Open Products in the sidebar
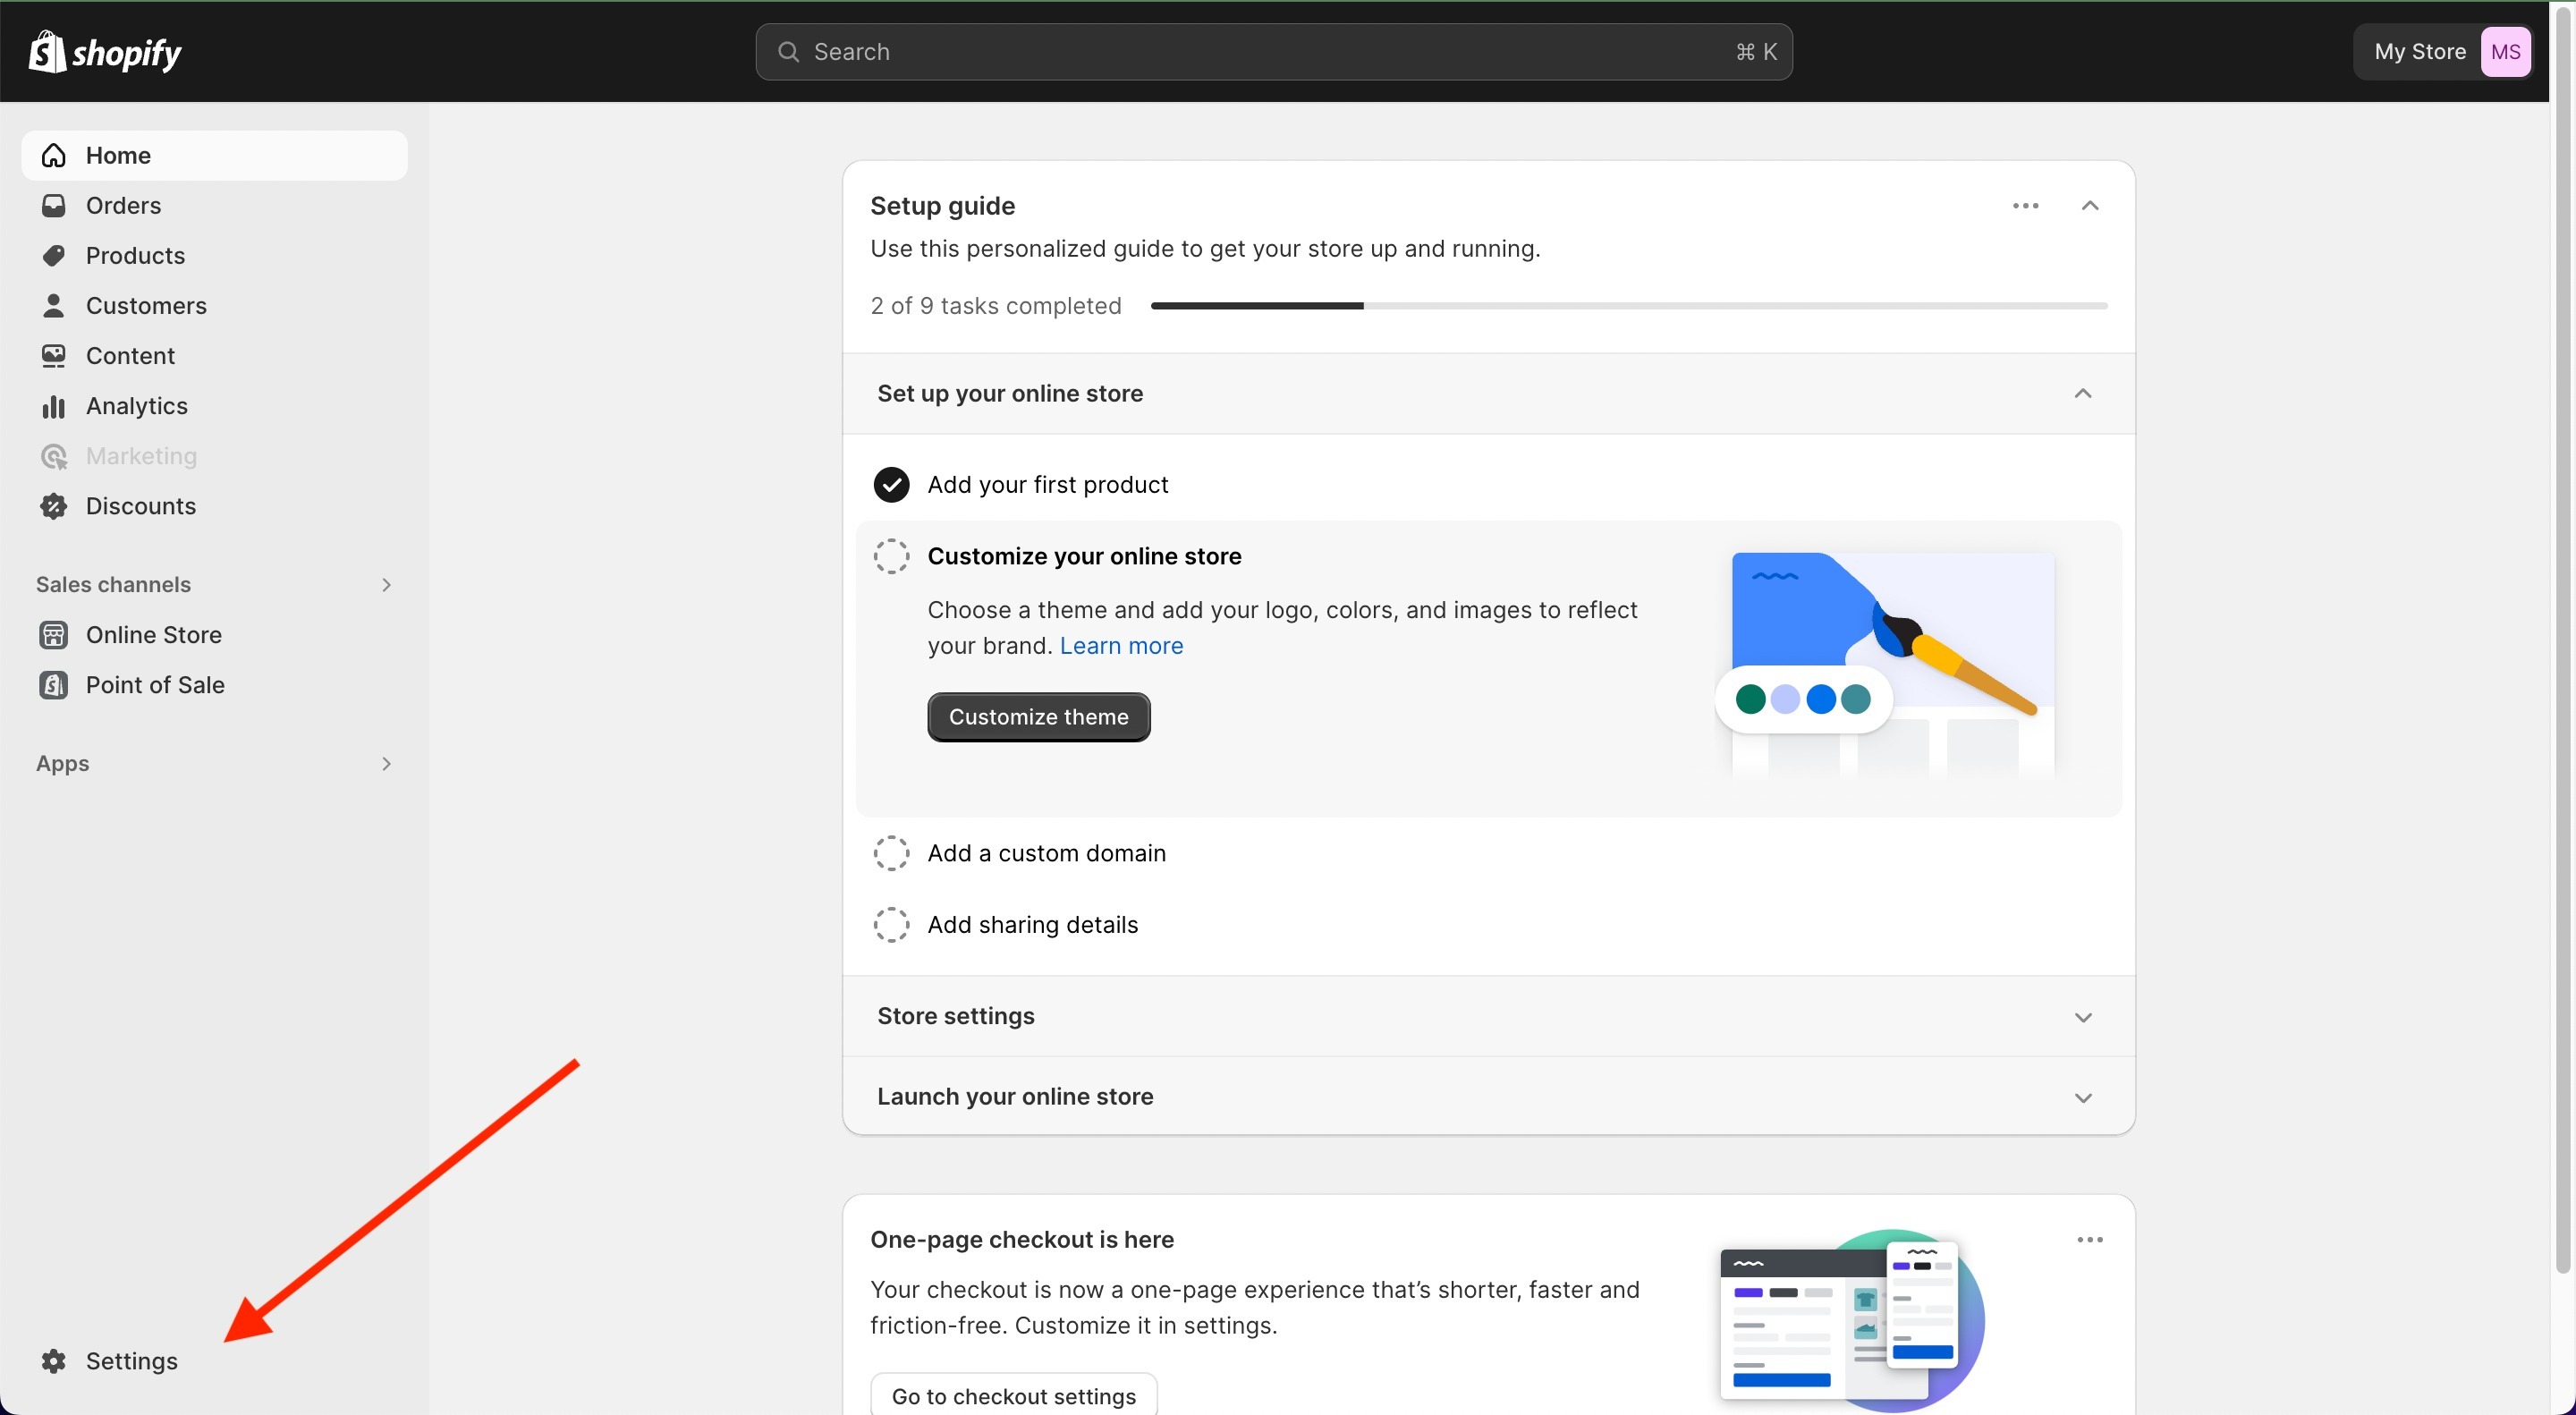Viewport: 2576px width, 1415px height. 214,255
